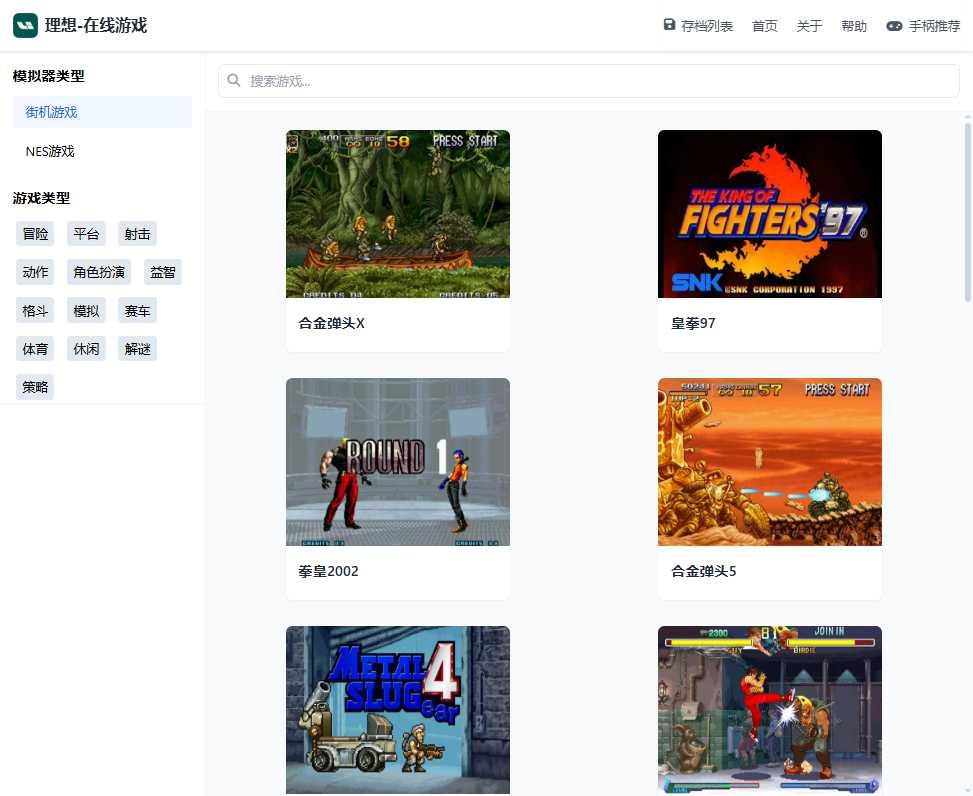Click the magnifier icon in the search bar

234,79
